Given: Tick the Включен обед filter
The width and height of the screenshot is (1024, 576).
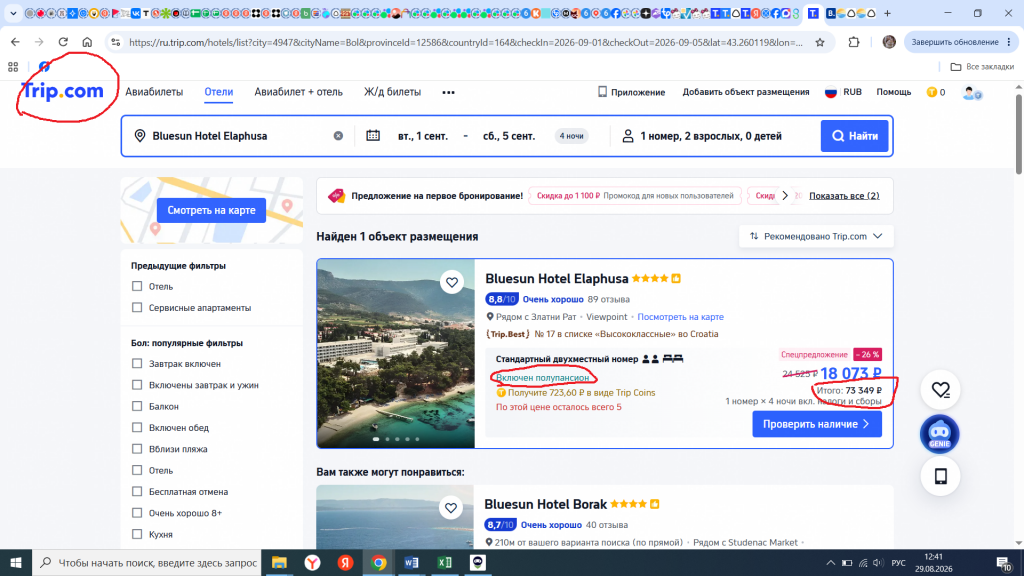Looking at the screenshot, I should point(136,427).
